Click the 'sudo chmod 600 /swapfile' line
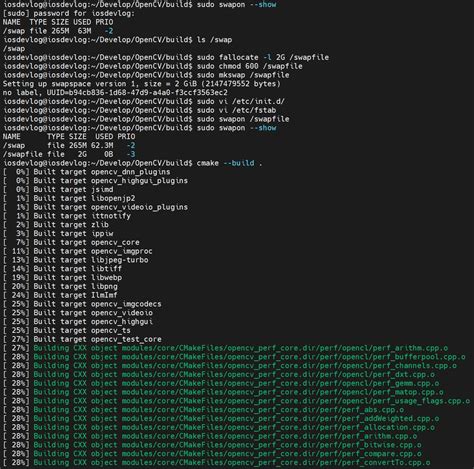Screen dimensions: 474x469 250,66
